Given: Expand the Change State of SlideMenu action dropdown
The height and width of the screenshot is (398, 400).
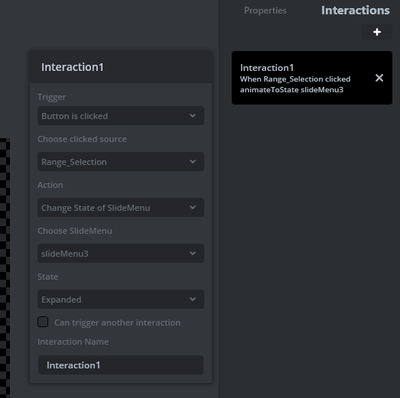Looking at the screenshot, I should 121,208.
